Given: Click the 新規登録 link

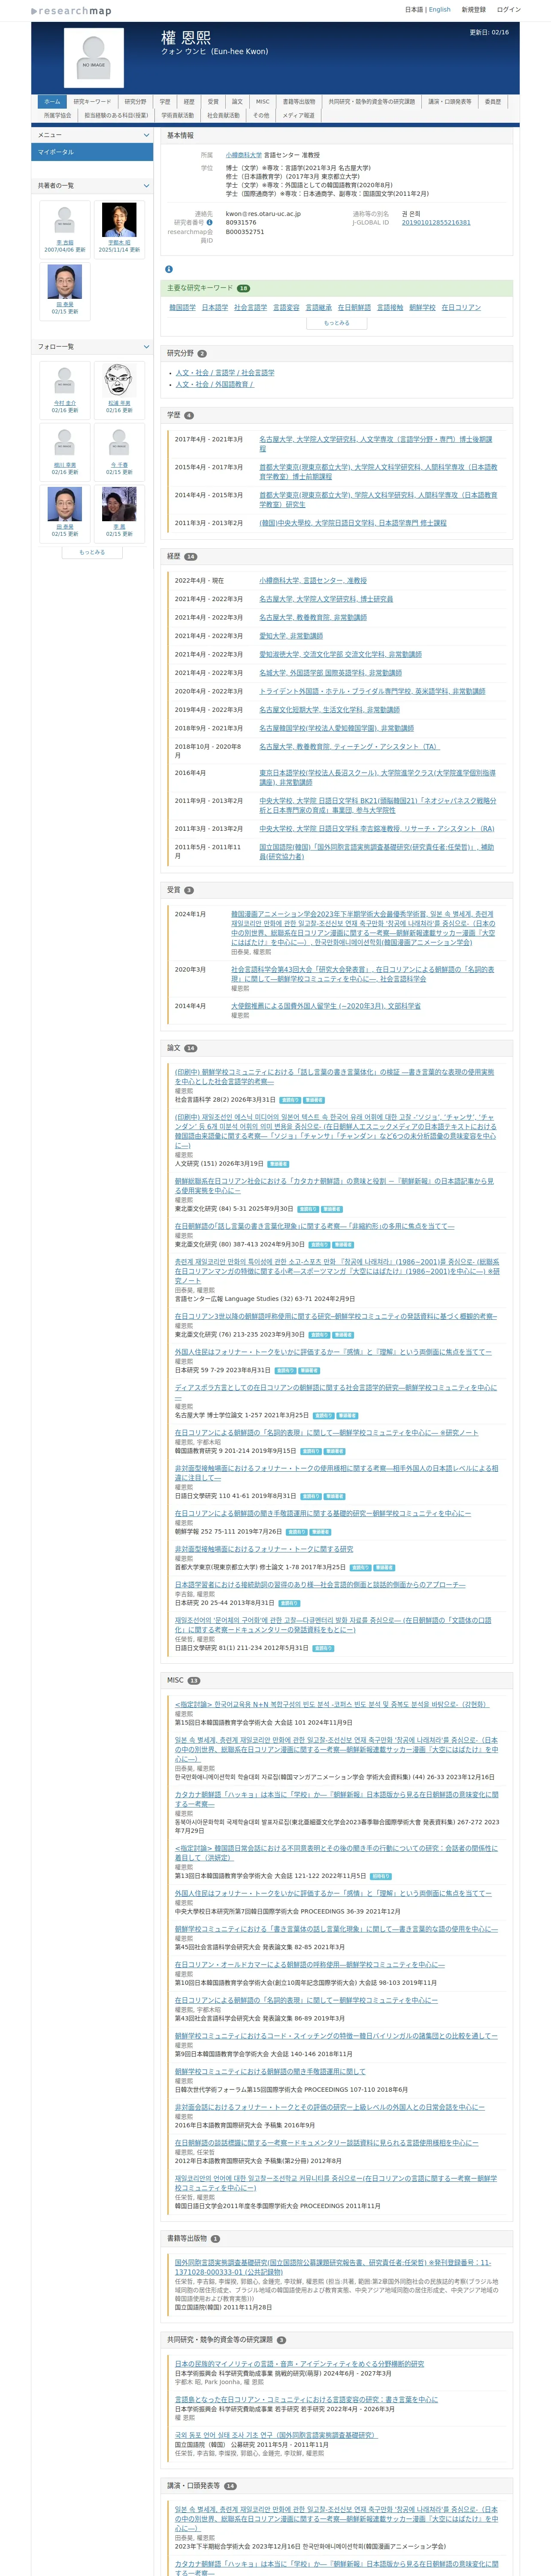Looking at the screenshot, I should tap(474, 9).
